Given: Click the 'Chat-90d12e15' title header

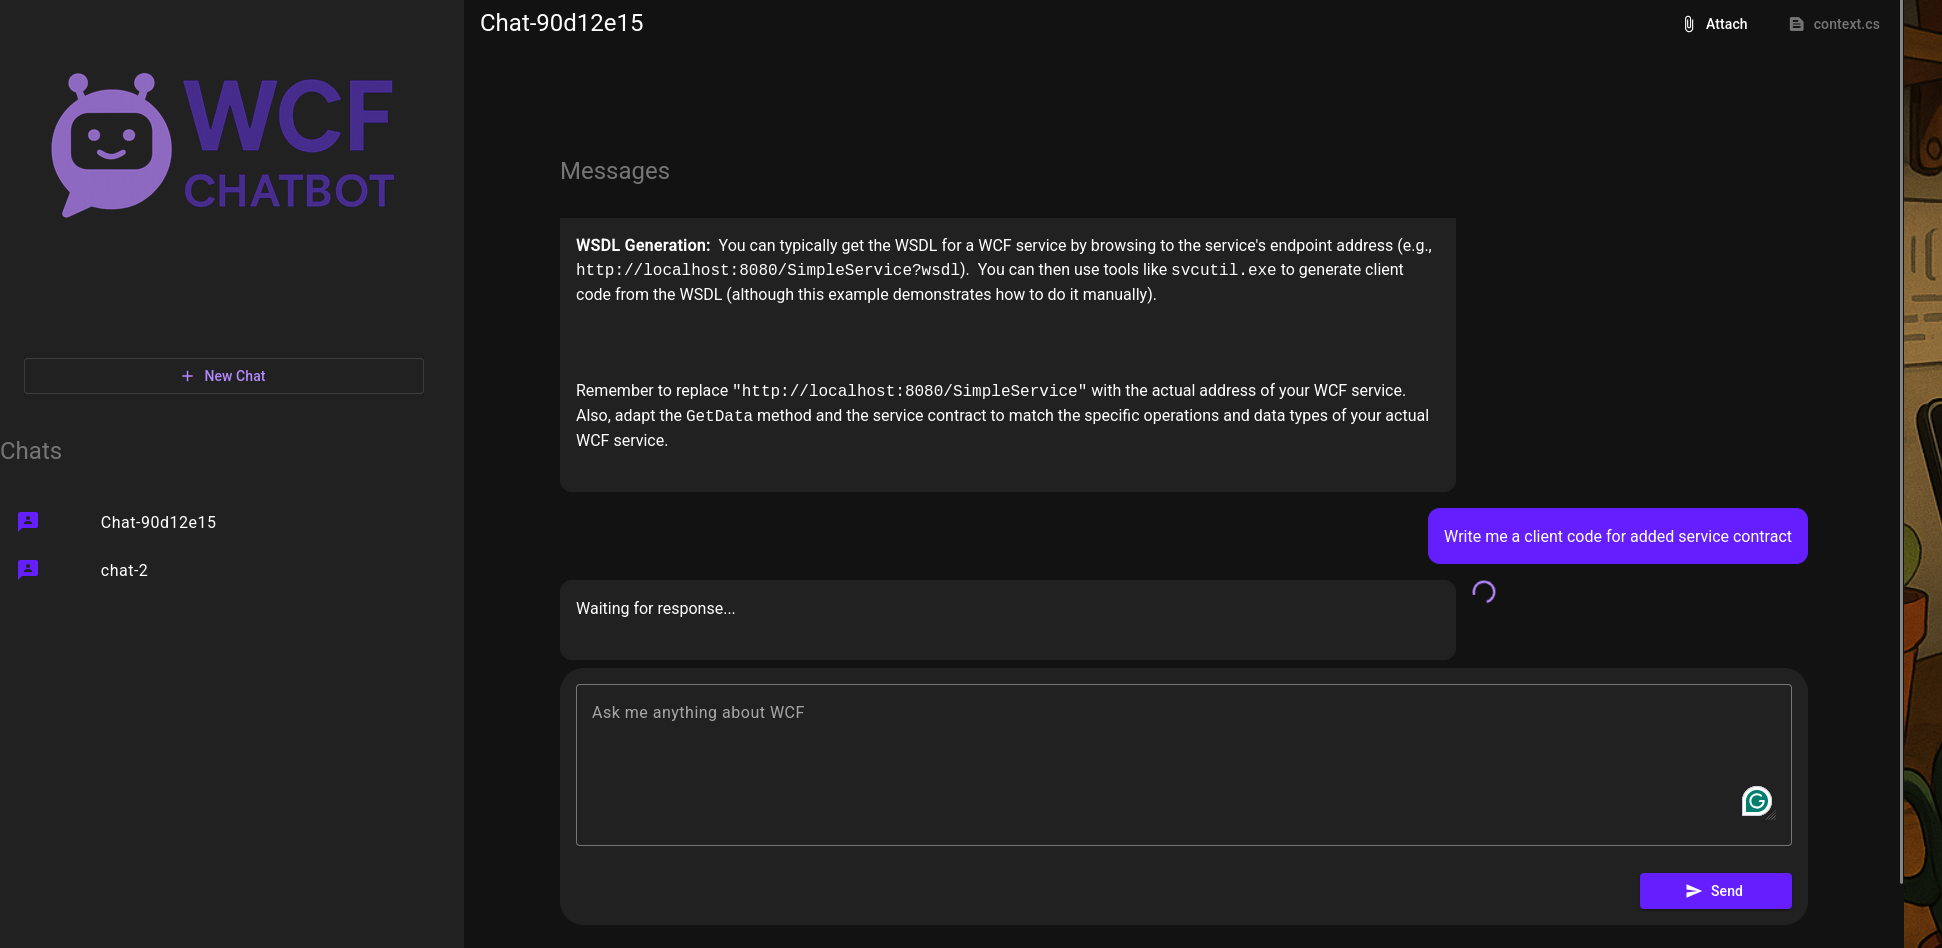Looking at the screenshot, I should [562, 23].
